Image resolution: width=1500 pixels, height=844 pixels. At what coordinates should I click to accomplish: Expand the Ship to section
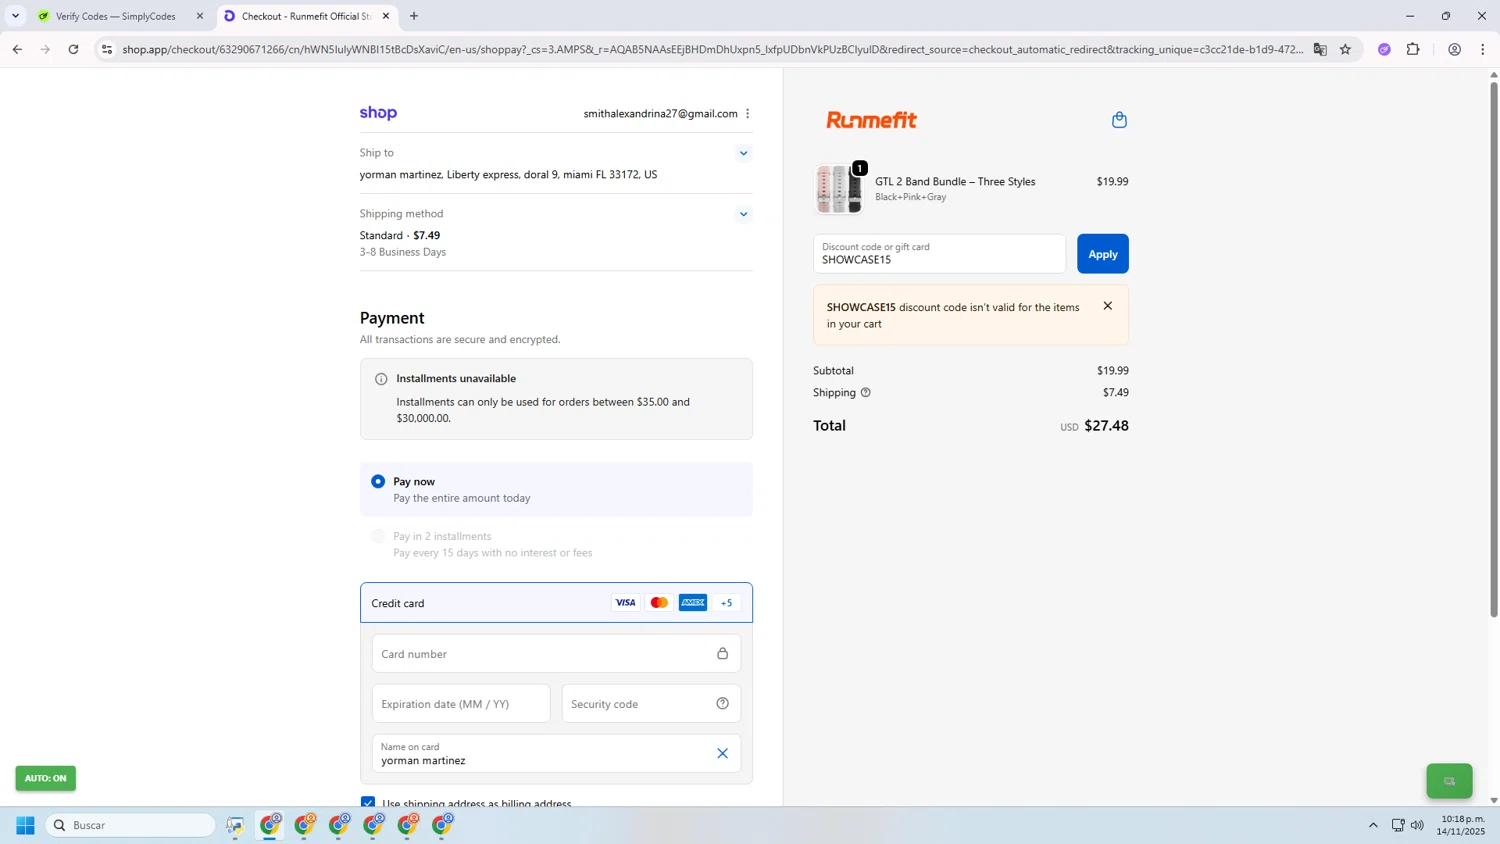coord(743,153)
